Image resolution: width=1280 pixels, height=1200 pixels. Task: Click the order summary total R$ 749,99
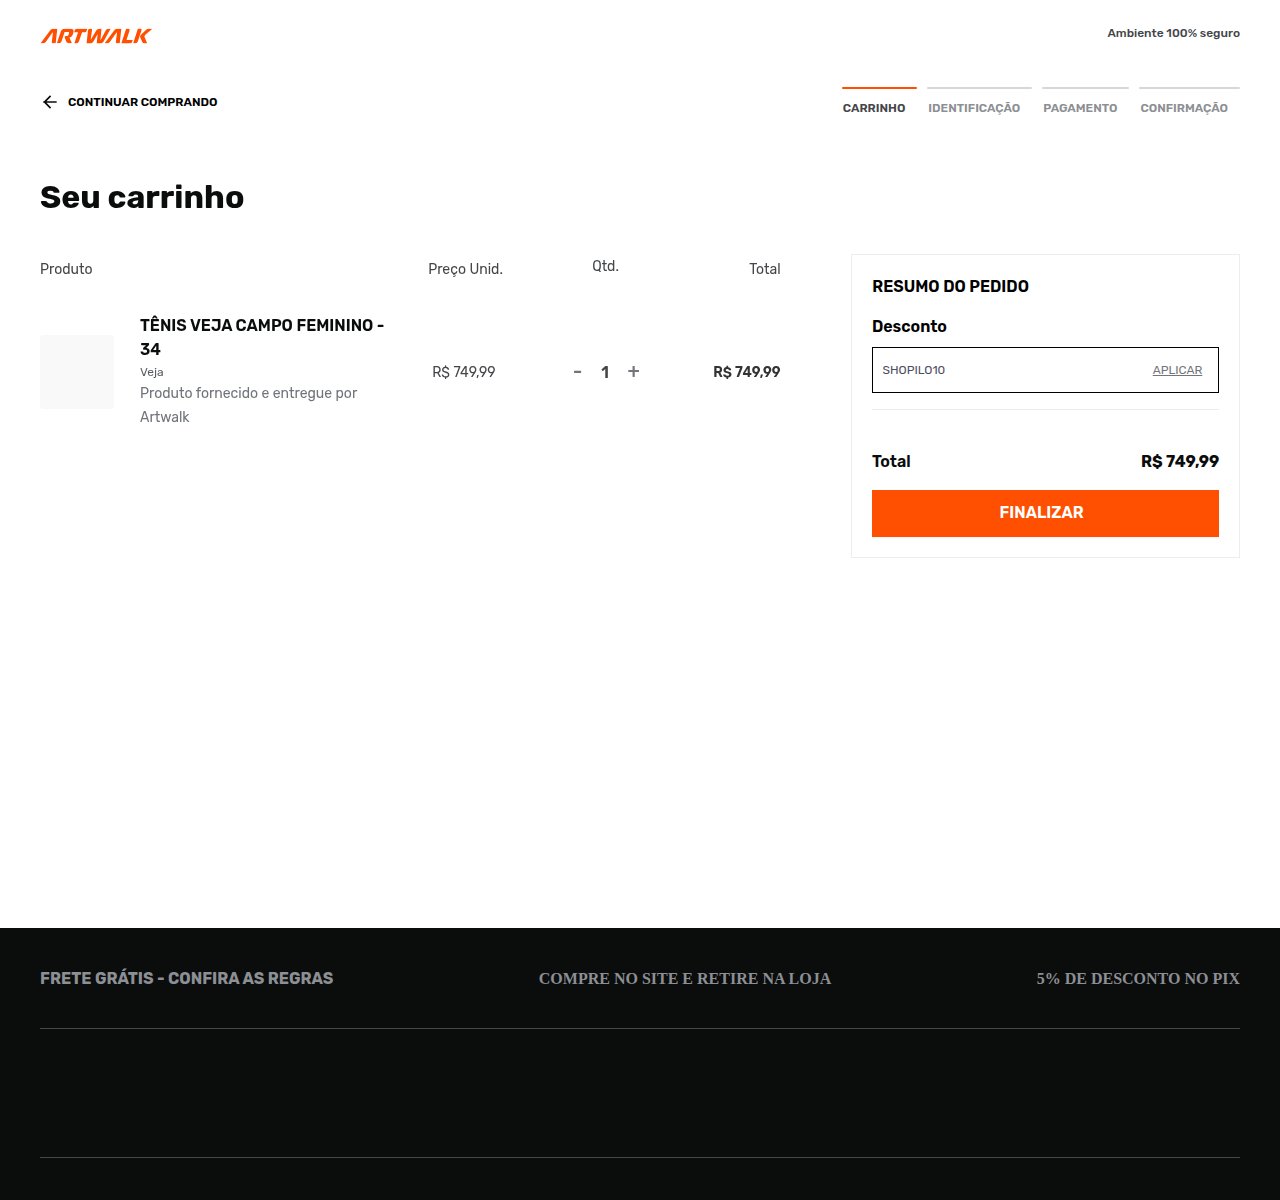(1180, 462)
